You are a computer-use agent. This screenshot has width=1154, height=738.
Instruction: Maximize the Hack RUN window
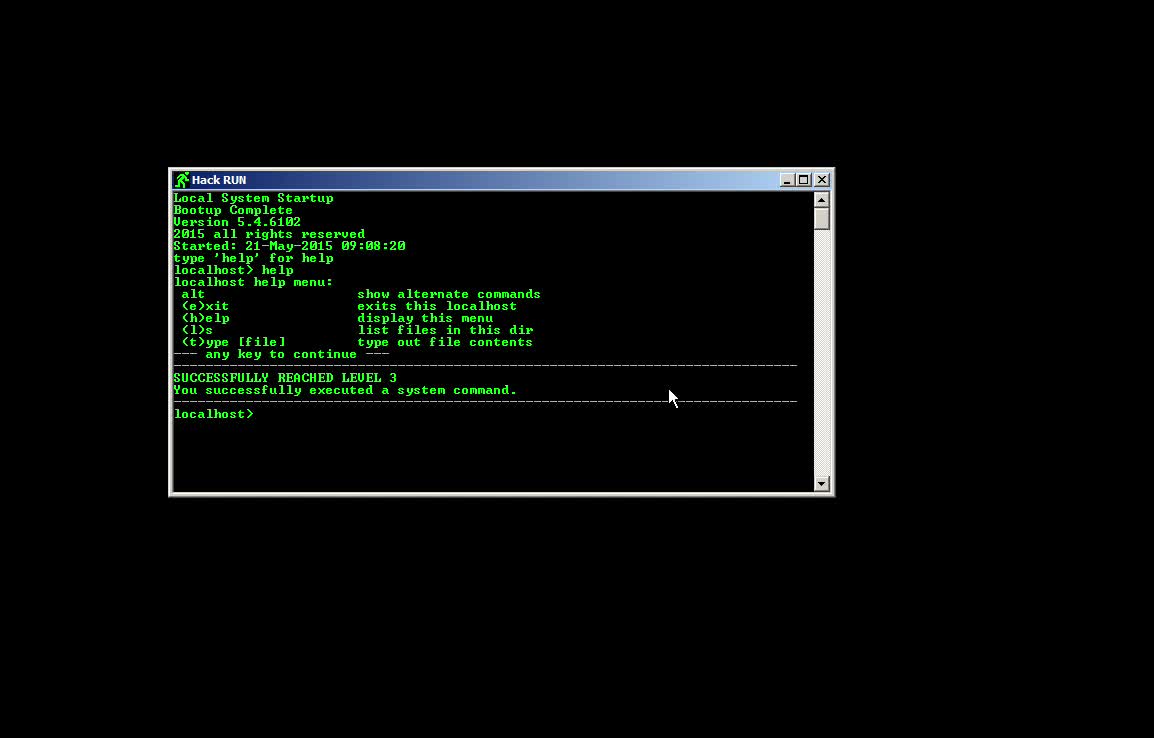[804, 180]
